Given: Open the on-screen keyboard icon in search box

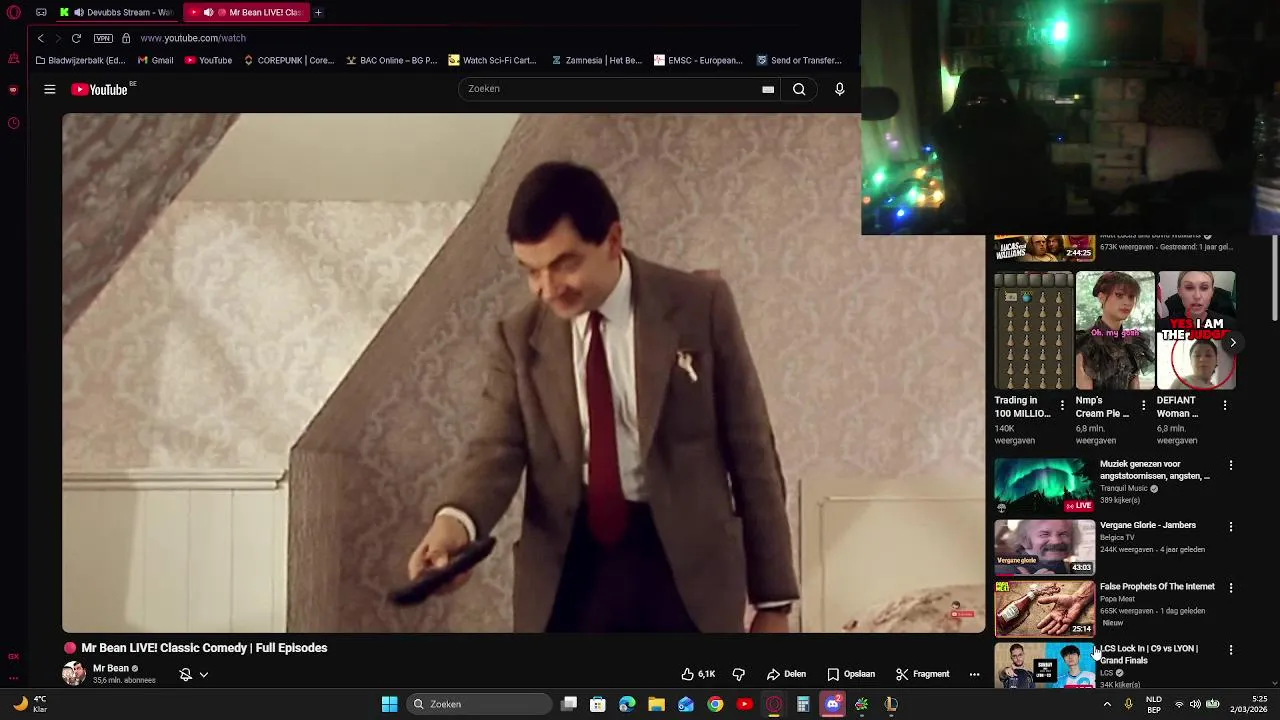Looking at the screenshot, I should [768, 89].
